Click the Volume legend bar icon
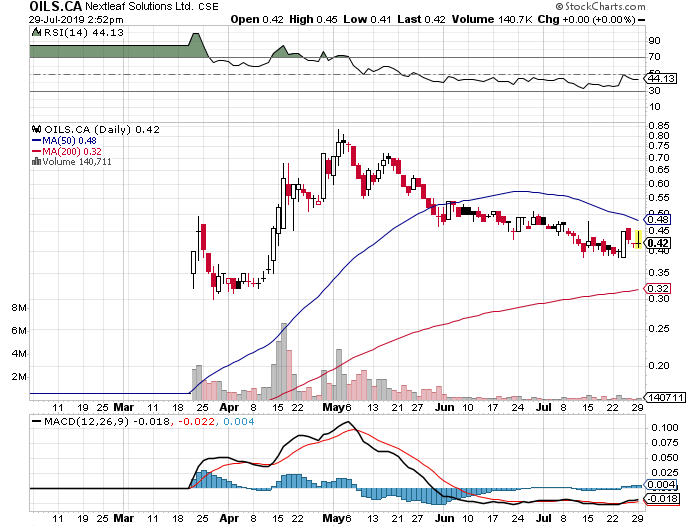The width and height of the screenshot is (689, 529). pyautogui.click(x=34, y=161)
